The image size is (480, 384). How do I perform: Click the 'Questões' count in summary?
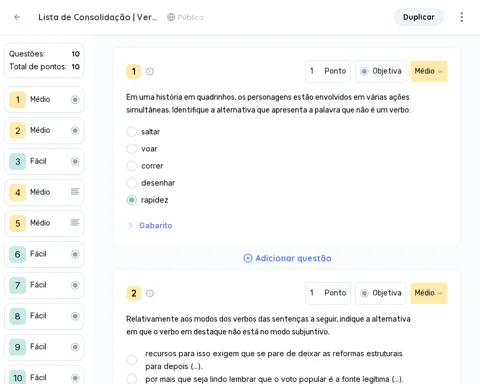[44, 54]
